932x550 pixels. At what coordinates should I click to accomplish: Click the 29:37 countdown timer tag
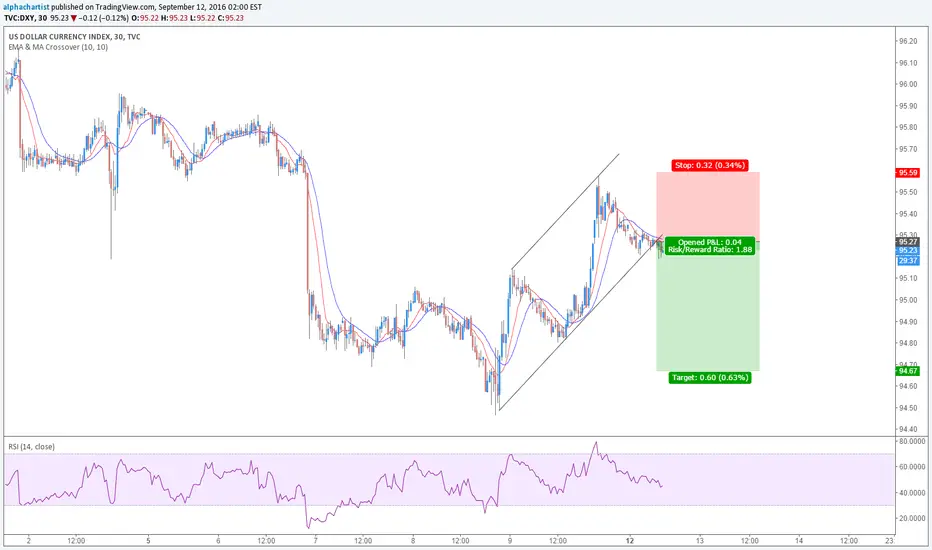[908, 260]
